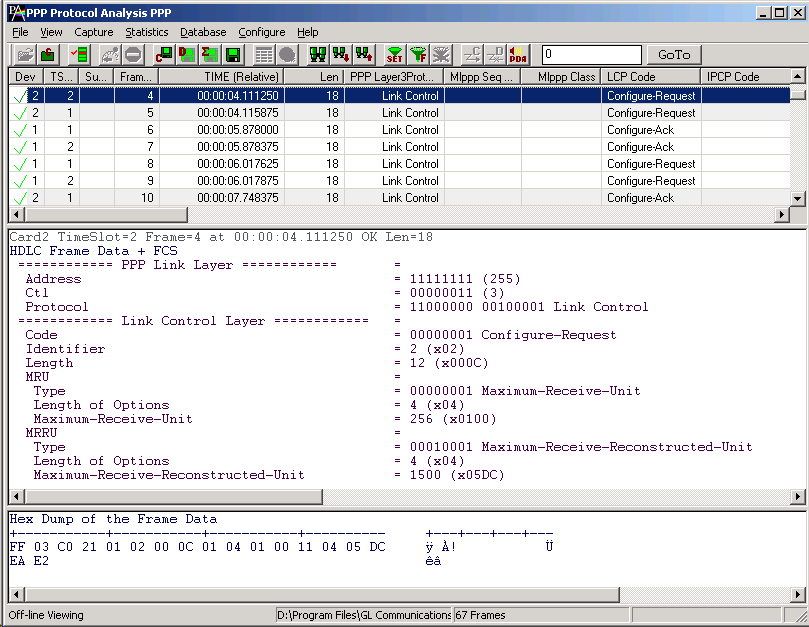Click the binoculars find icon
This screenshot has height=627, width=809.
pos(318,54)
